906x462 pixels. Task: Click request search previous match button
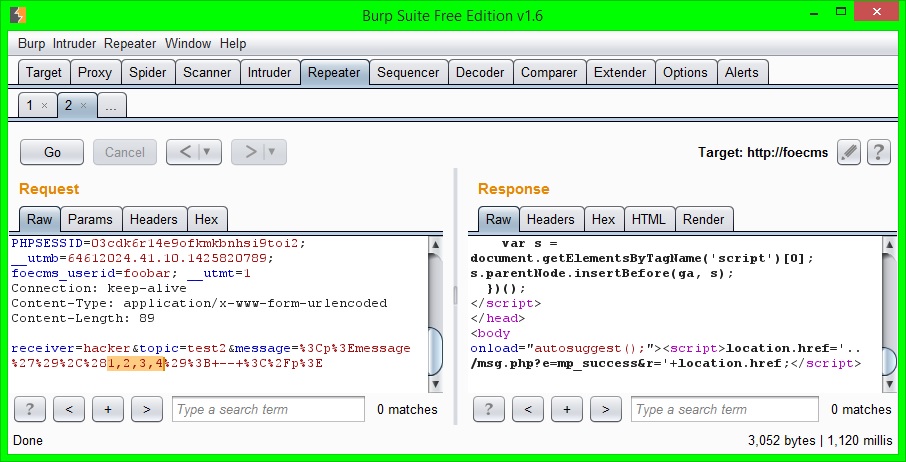[x=69, y=409]
